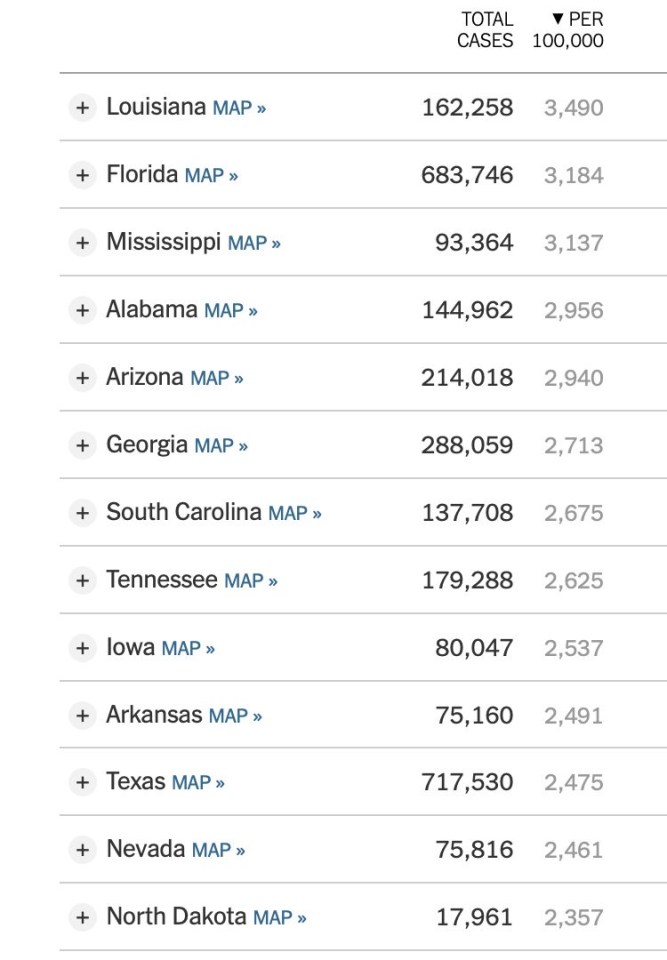Expand the Louisiana row plus icon
The width and height of the screenshot is (667, 960).
(x=82, y=108)
